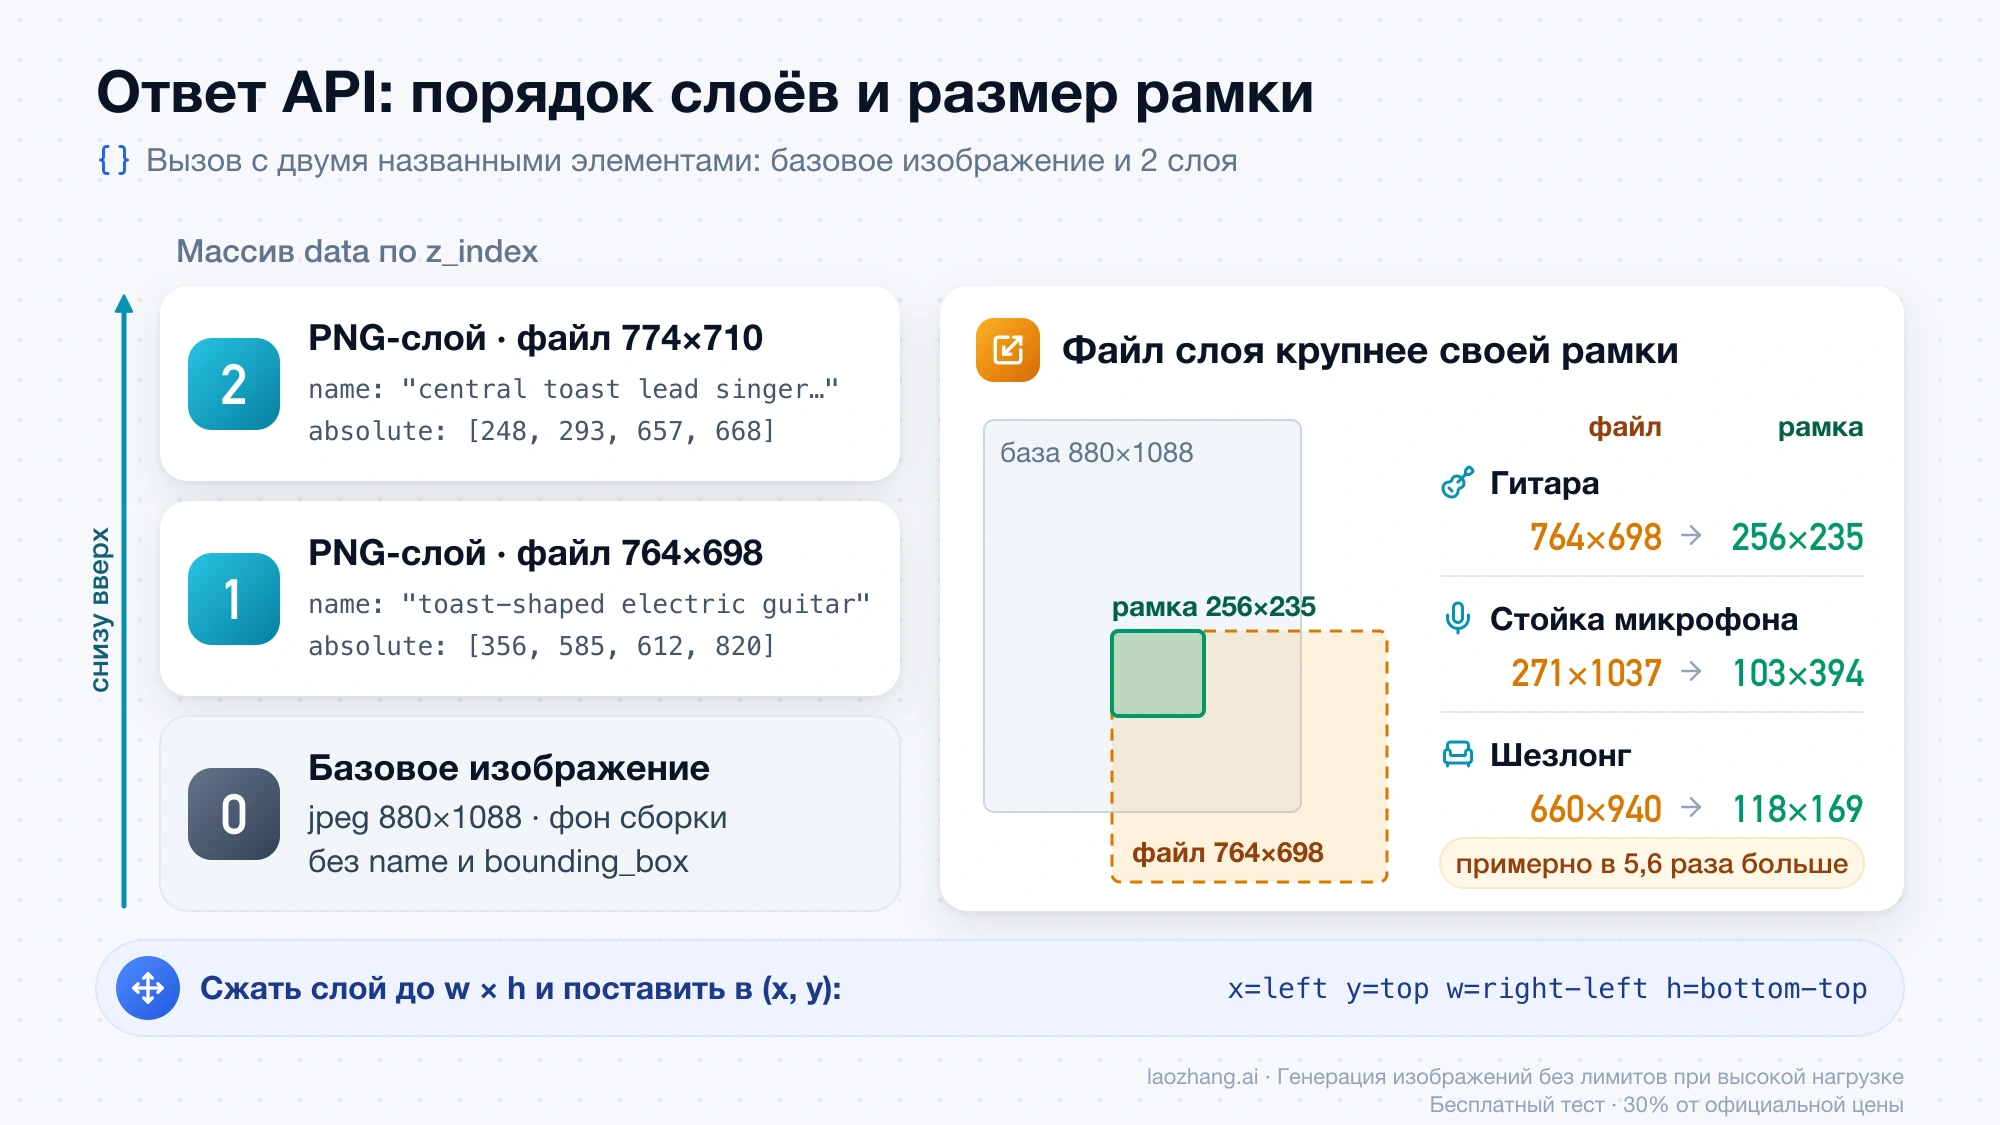Screen dimensions: 2000x1125
Task: Select the number 1 layer badge
Action: point(234,599)
